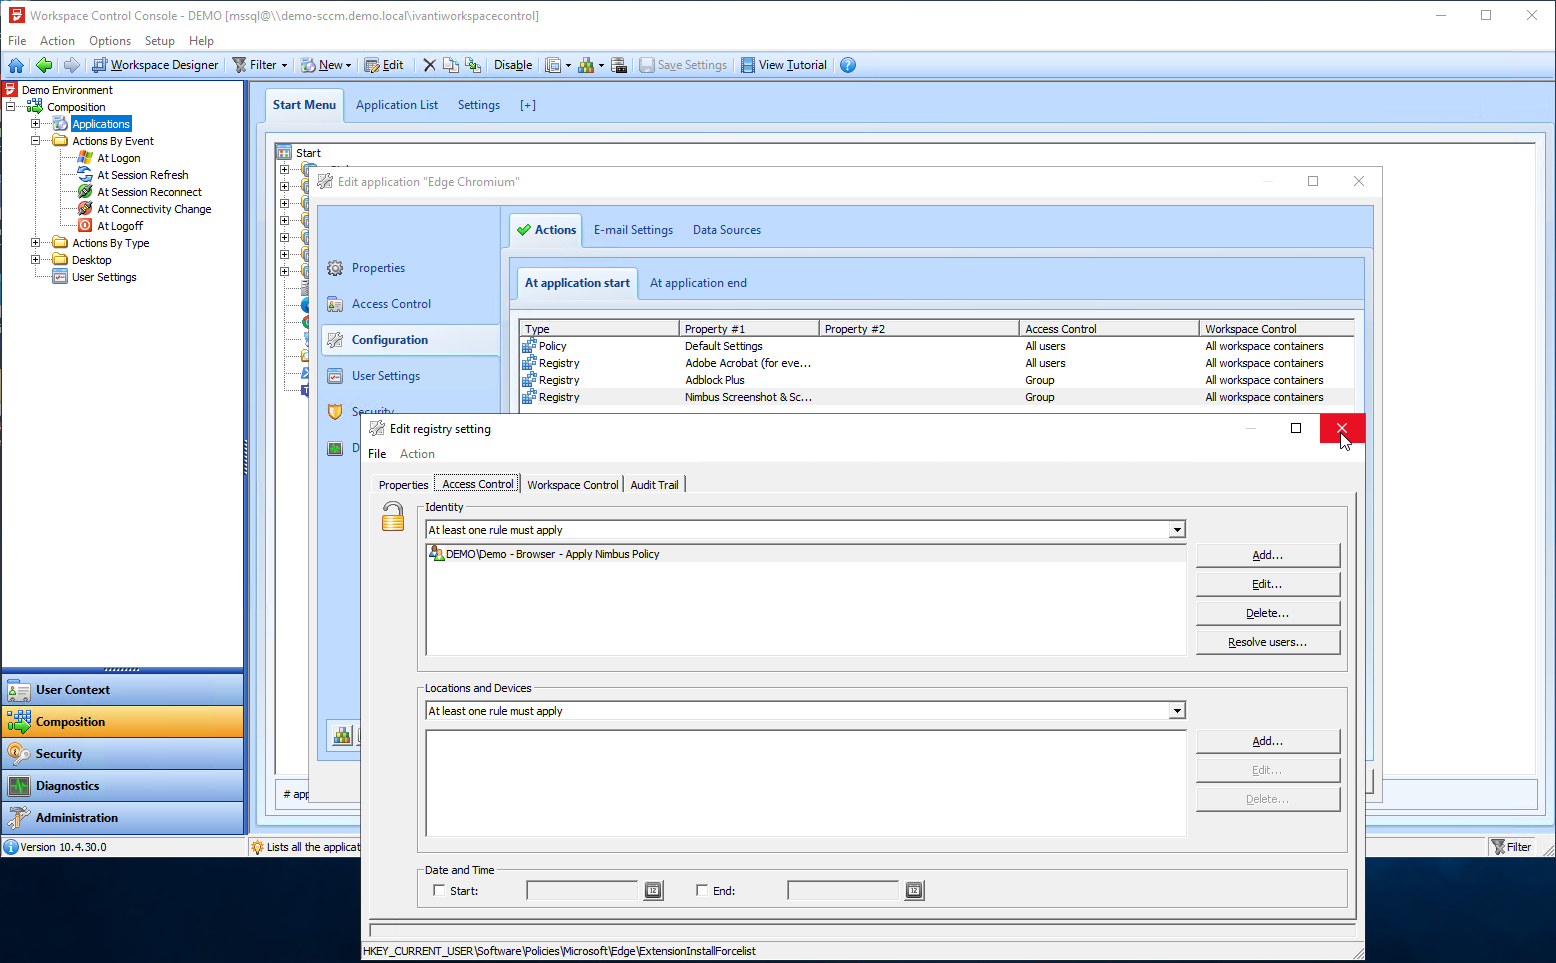Click the green Back arrow icon
Viewport: 1556px width, 963px height.
click(x=44, y=65)
